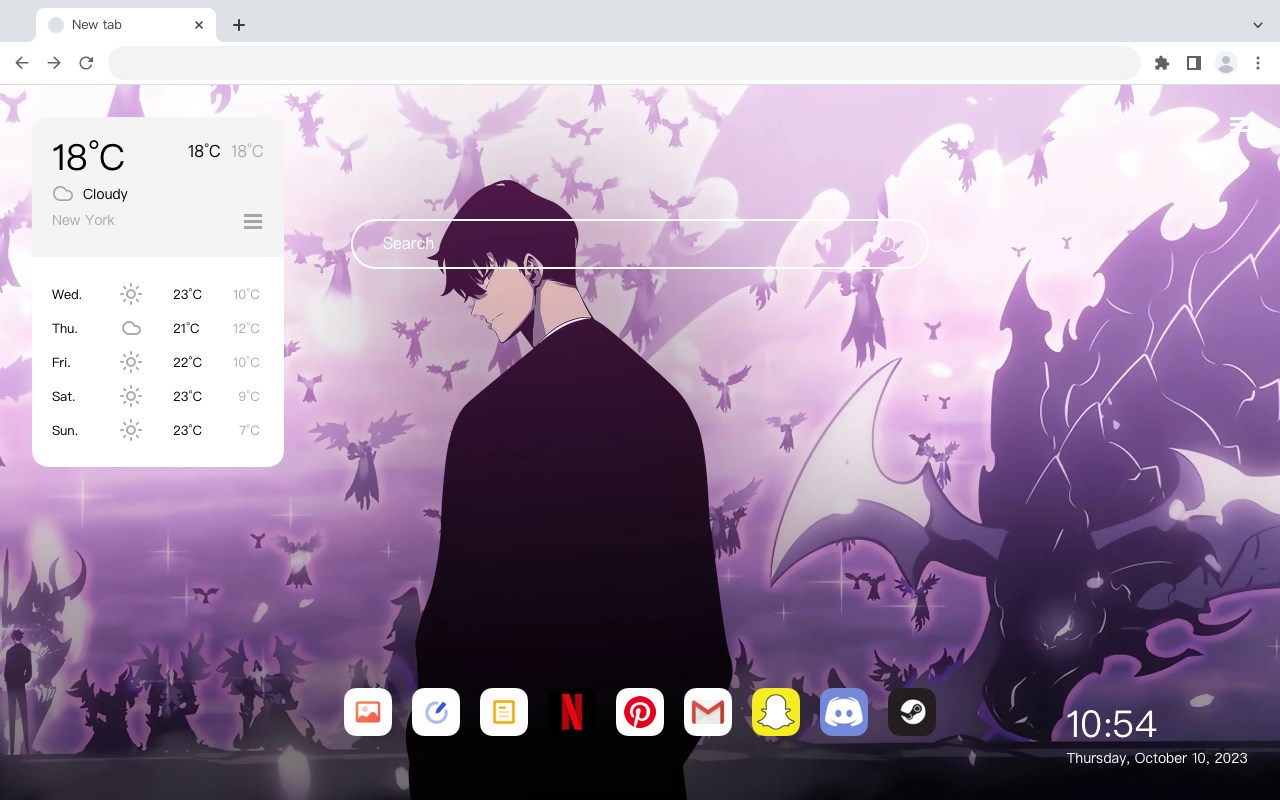Focus the browser address bar
Viewport: 1280px width, 800px height.
pos(624,63)
